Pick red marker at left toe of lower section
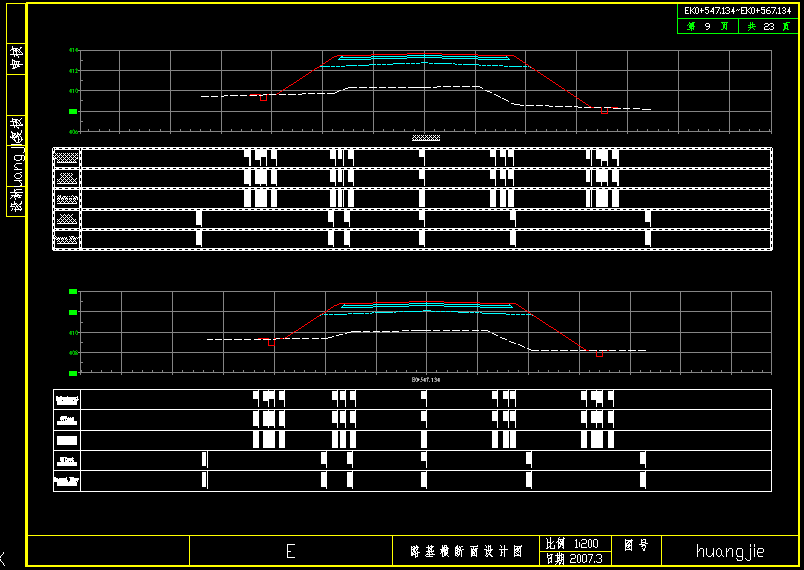804x570 pixels. (x=271, y=342)
